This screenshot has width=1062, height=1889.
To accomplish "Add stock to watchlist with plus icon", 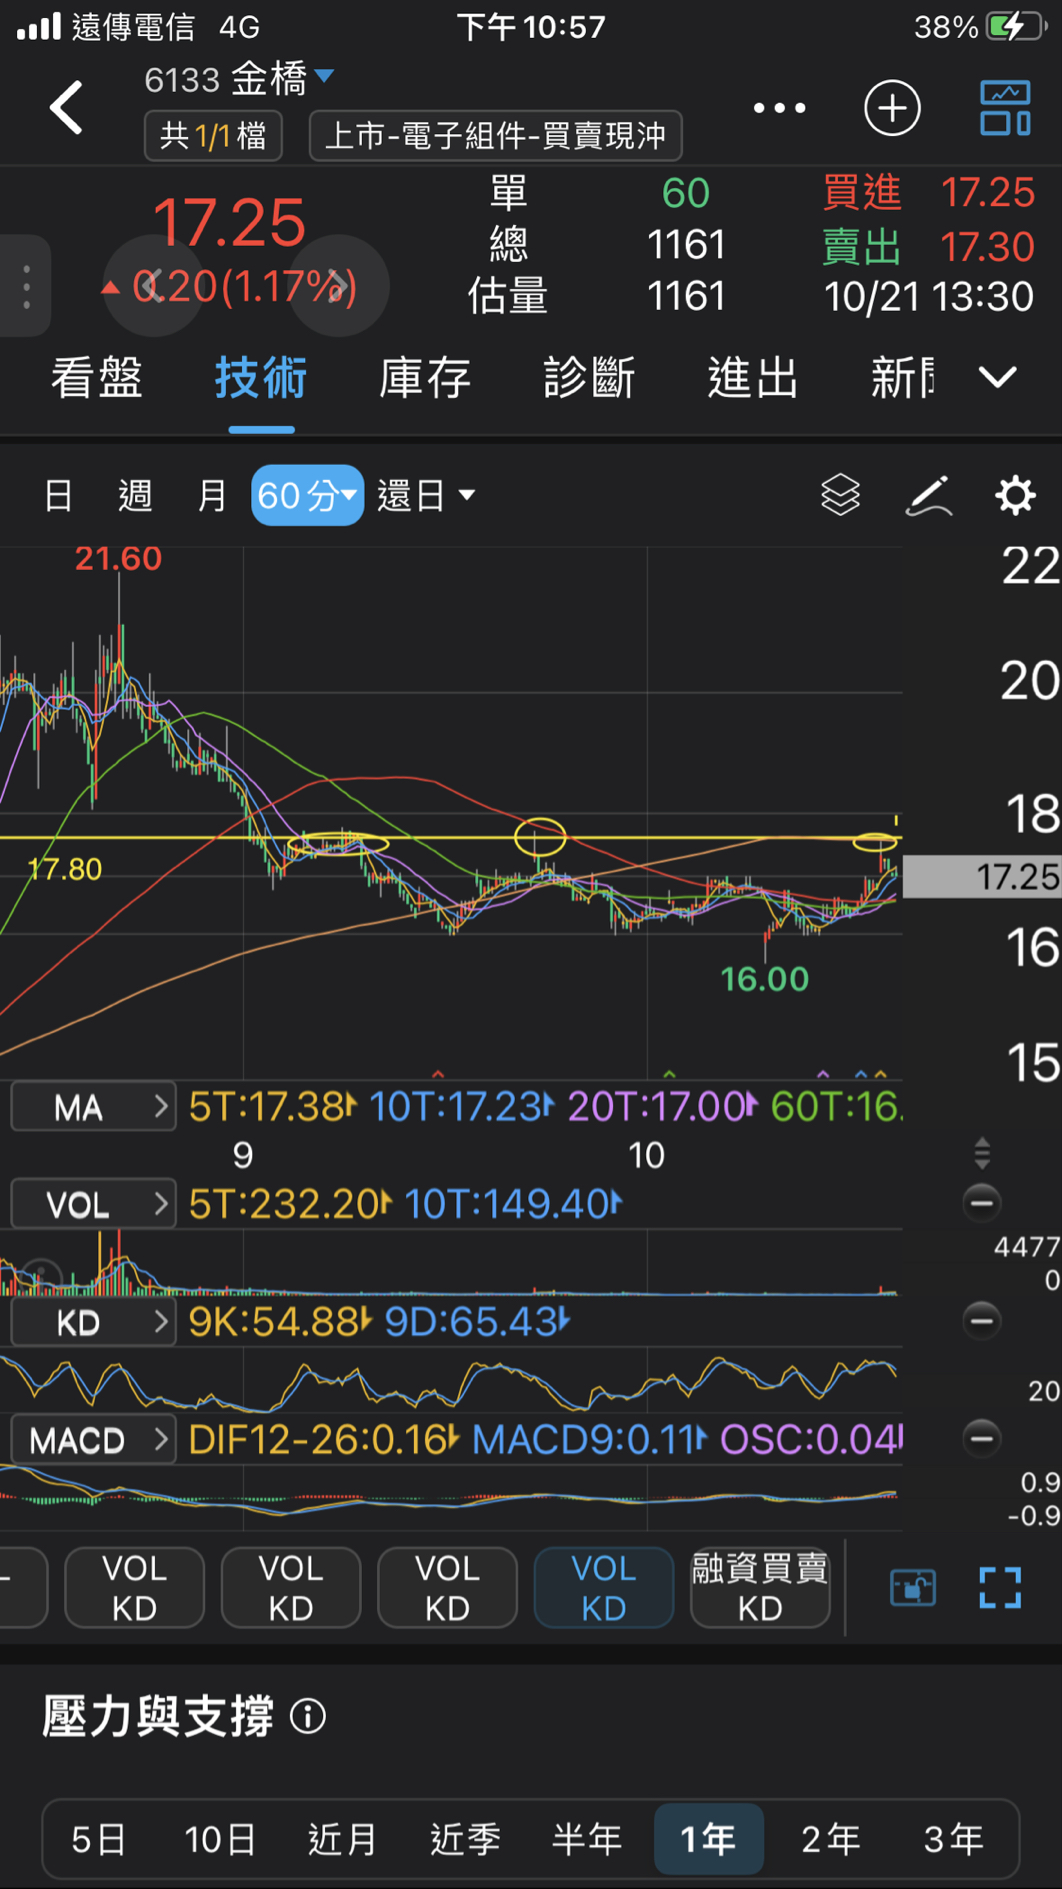I will 892,108.
